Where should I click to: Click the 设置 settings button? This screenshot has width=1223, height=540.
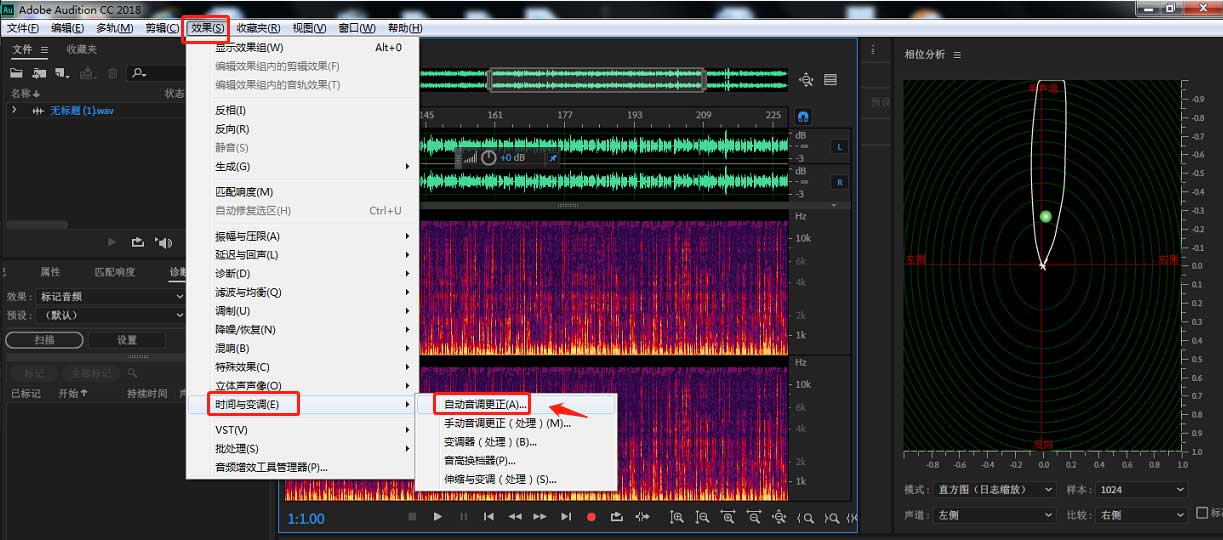coord(127,340)
